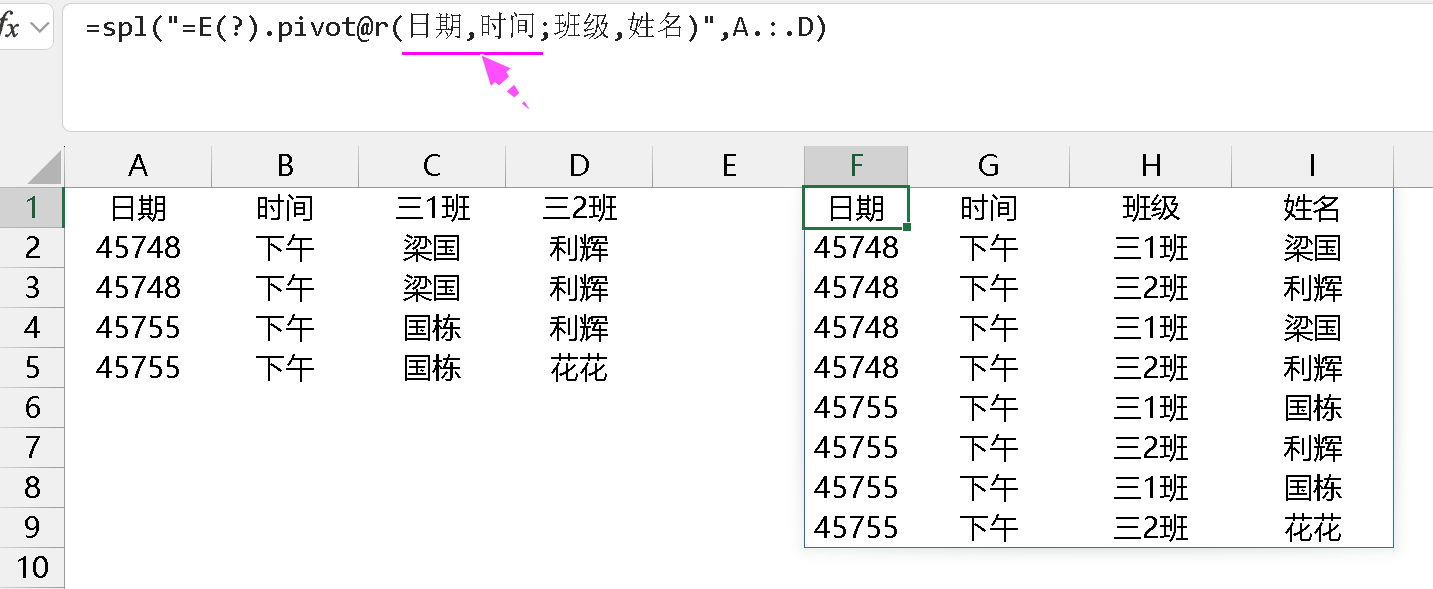Select row header 5
This screenshot has width=1433, height=589.
click(30, 368)
